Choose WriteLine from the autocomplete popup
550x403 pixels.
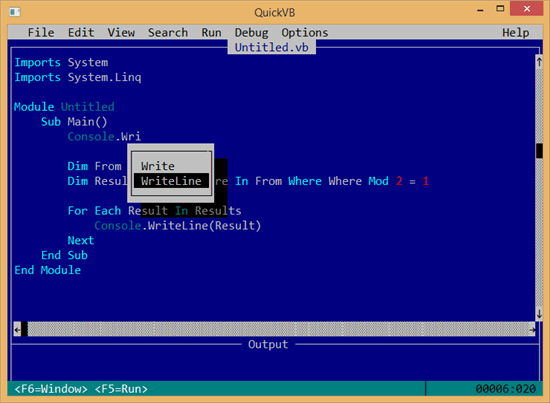pos(172,181)
